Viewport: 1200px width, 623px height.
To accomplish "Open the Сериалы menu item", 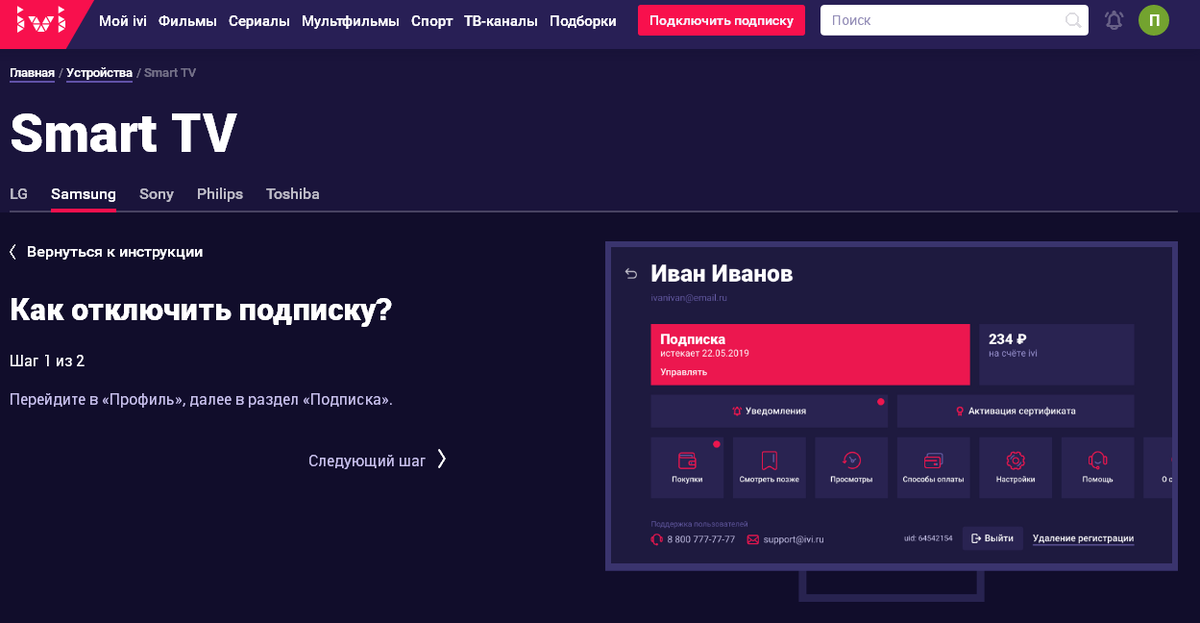I will (x=259, y=21).
